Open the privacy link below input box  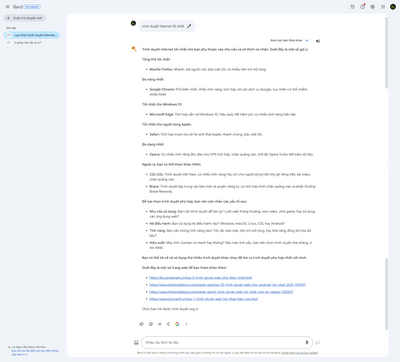(300, 353)
